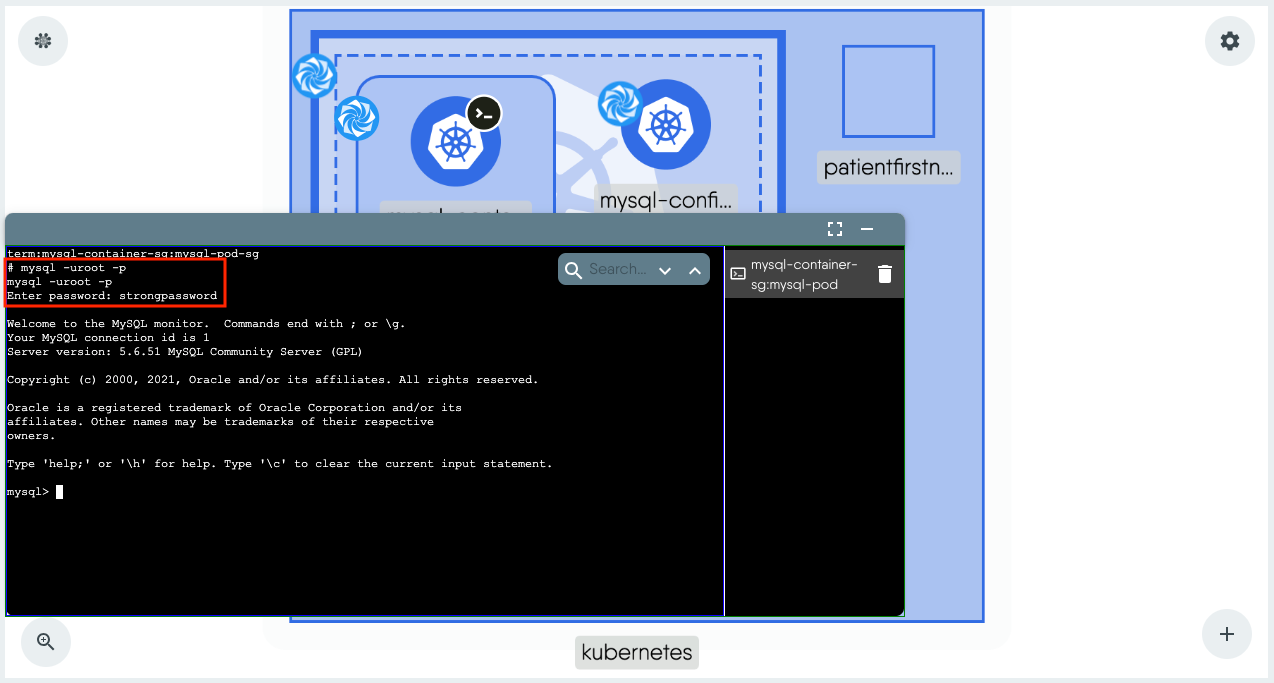Click the up chevron in the search bar
1274x683 pixels.
[x=695, y=269]
